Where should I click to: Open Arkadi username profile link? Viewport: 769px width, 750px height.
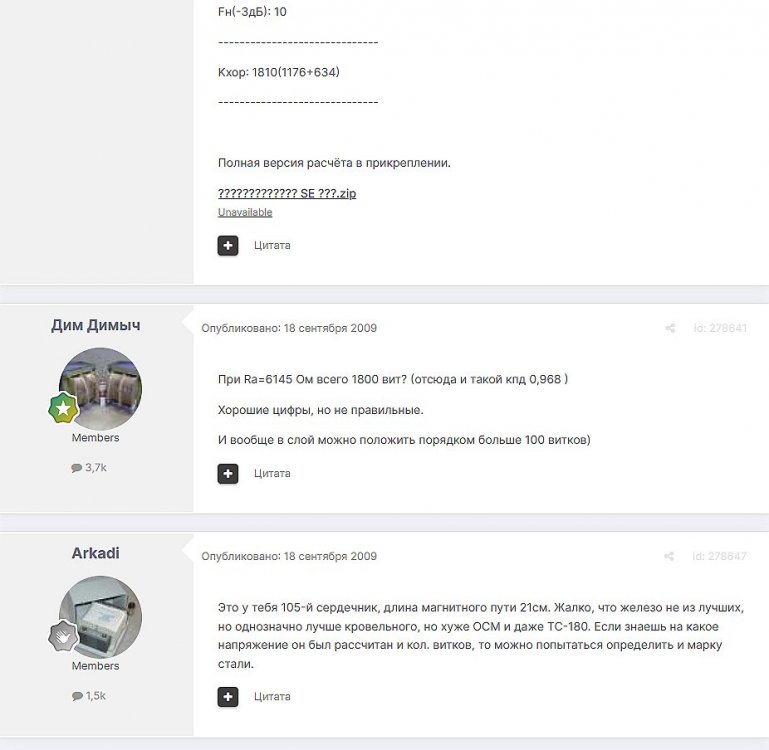tap(96, 553)
